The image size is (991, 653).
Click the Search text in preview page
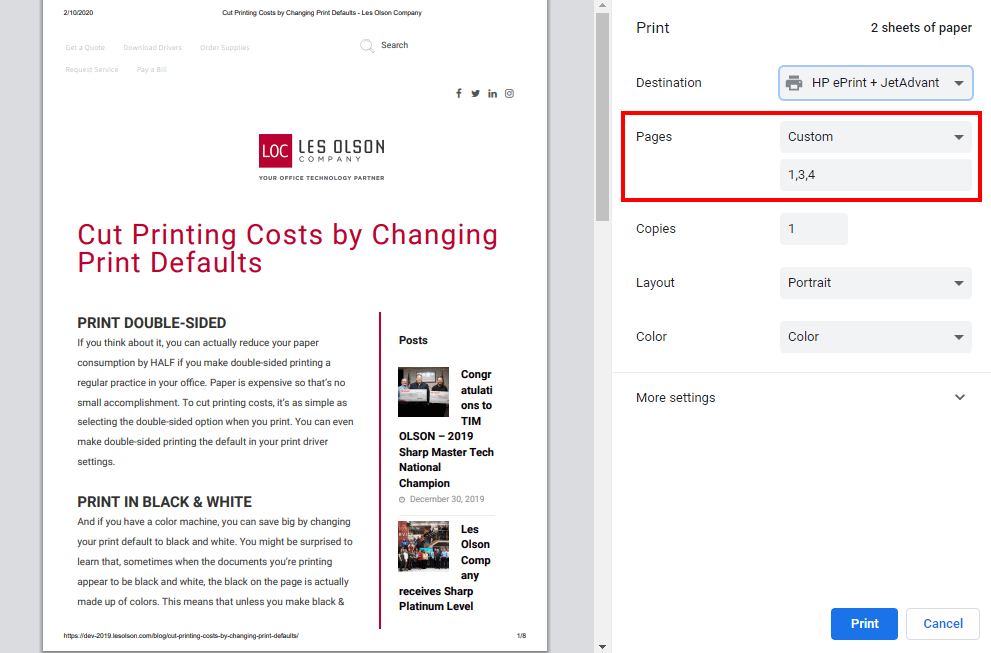pyautogui.click(x=394, y=46)
